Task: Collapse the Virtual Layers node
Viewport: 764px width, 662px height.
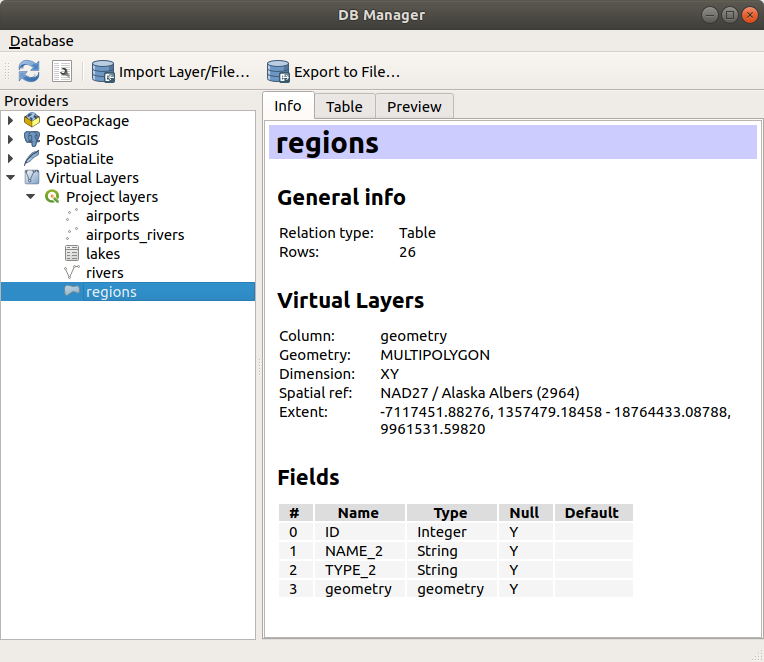Action: click(x=11, y=178)
